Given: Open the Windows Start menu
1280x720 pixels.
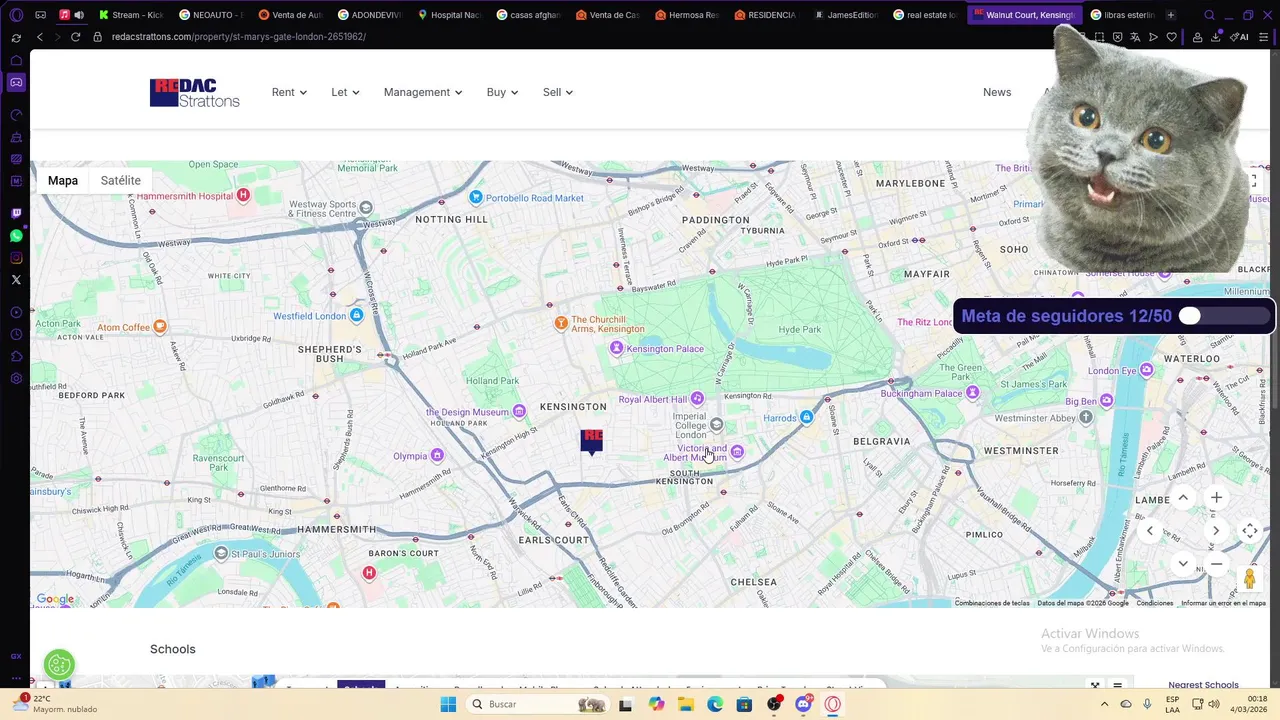Looking at the screenshot, I should (448, 704).
